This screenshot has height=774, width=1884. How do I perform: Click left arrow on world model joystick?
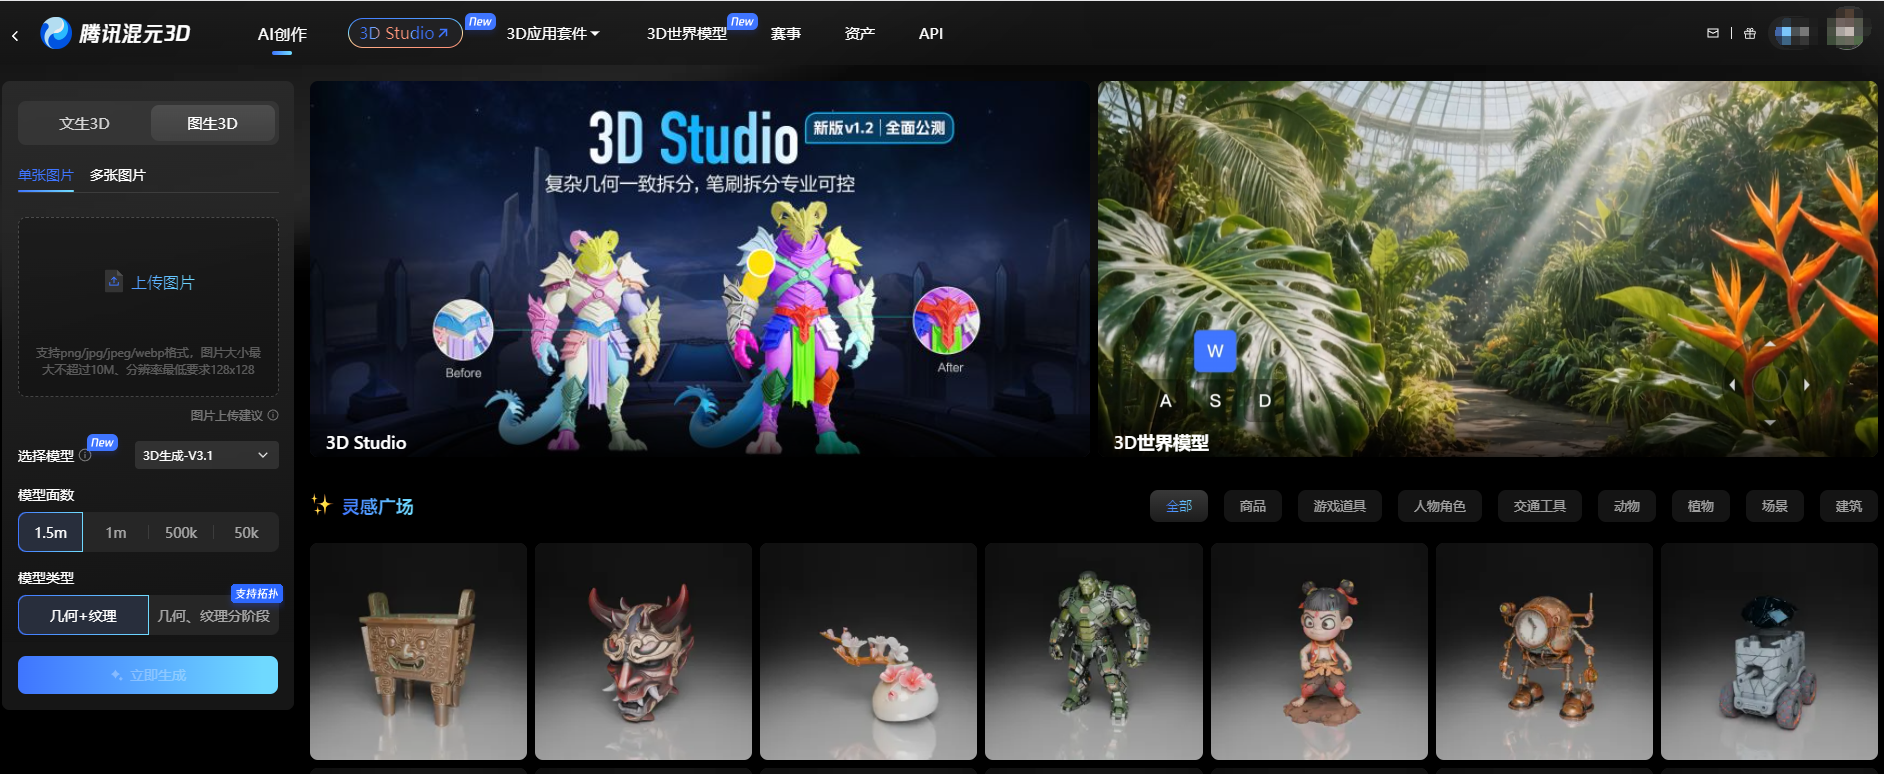pos(1732,385)
